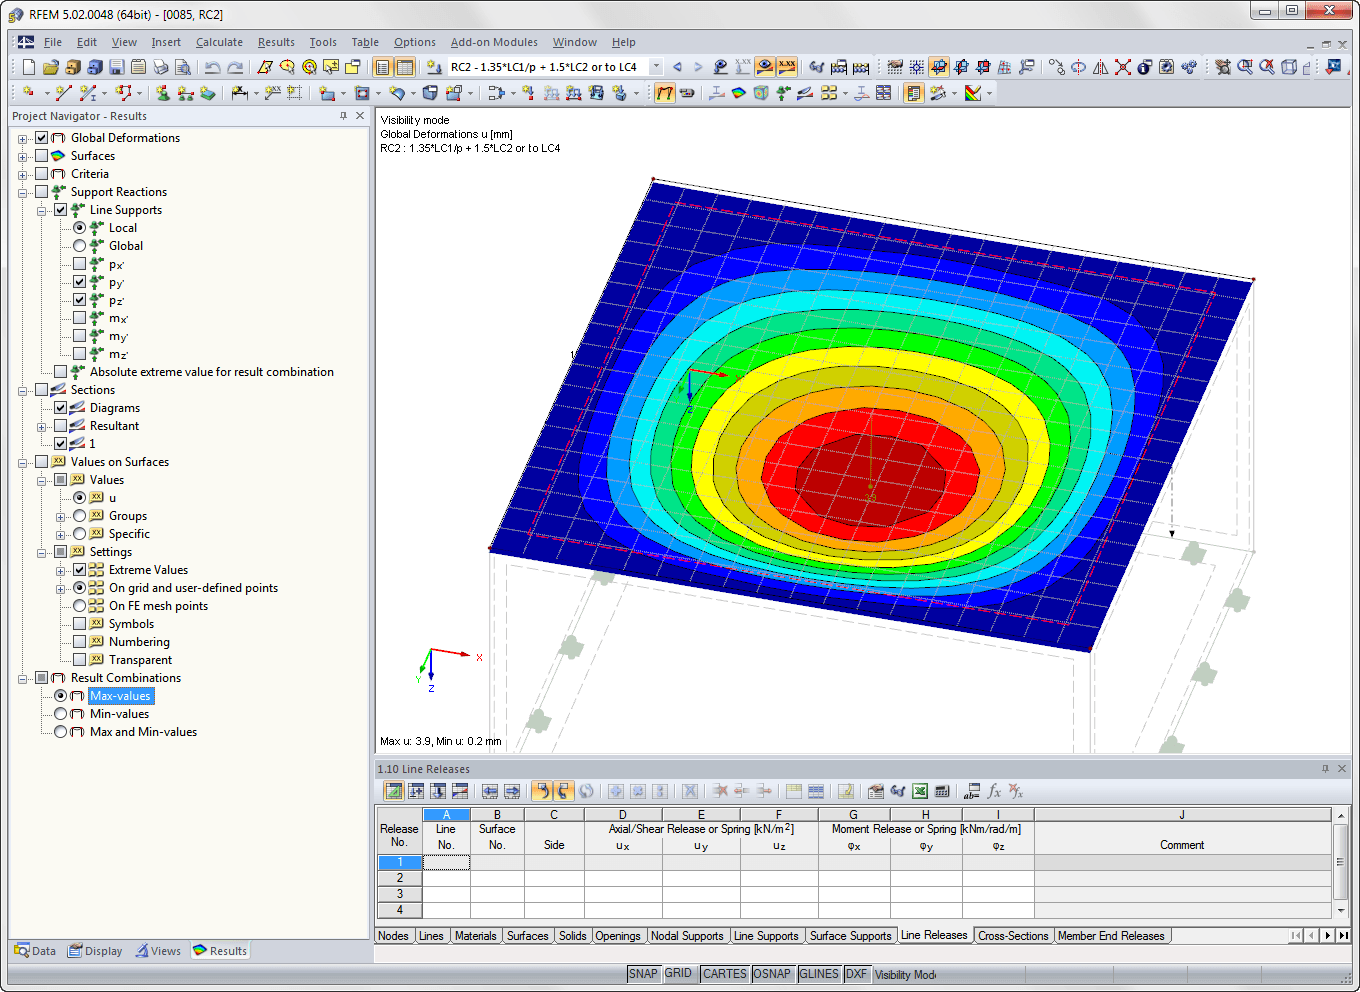Click Line No. cell in table row 1
Screen dimensions: 1360x992
pyautogui.click(x=446, y=862)
